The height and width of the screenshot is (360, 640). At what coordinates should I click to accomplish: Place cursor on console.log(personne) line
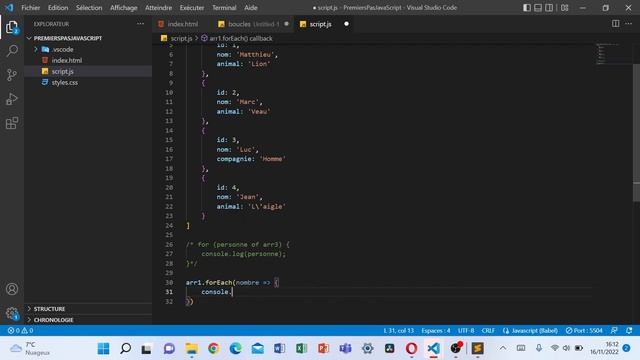click(243, 254)
